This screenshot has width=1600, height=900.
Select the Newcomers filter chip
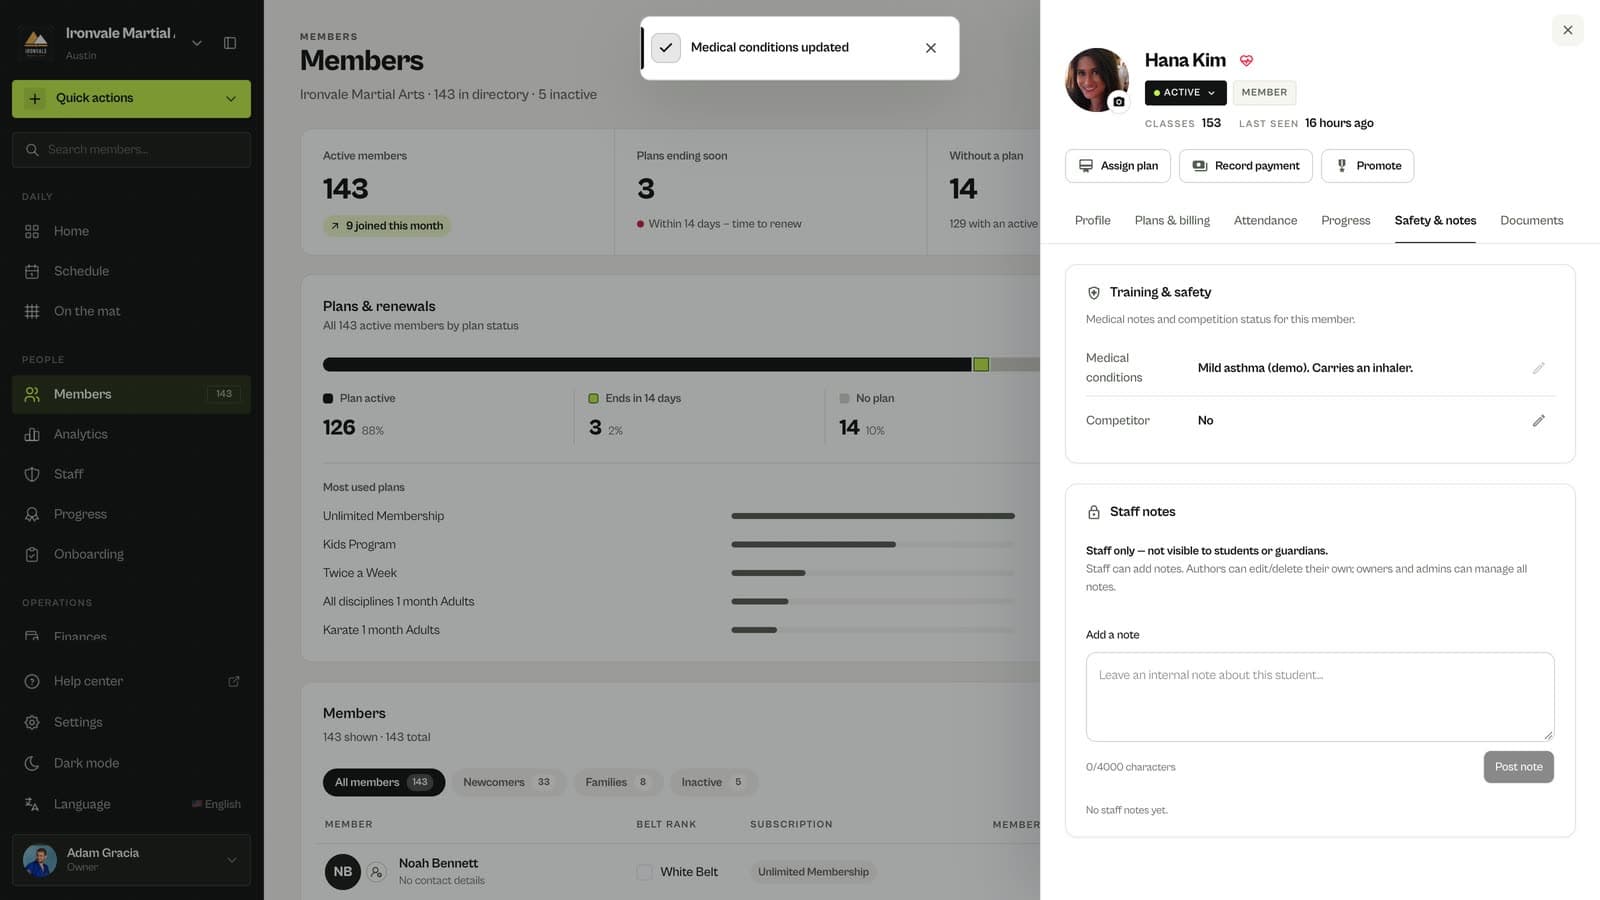pos(508,782)
